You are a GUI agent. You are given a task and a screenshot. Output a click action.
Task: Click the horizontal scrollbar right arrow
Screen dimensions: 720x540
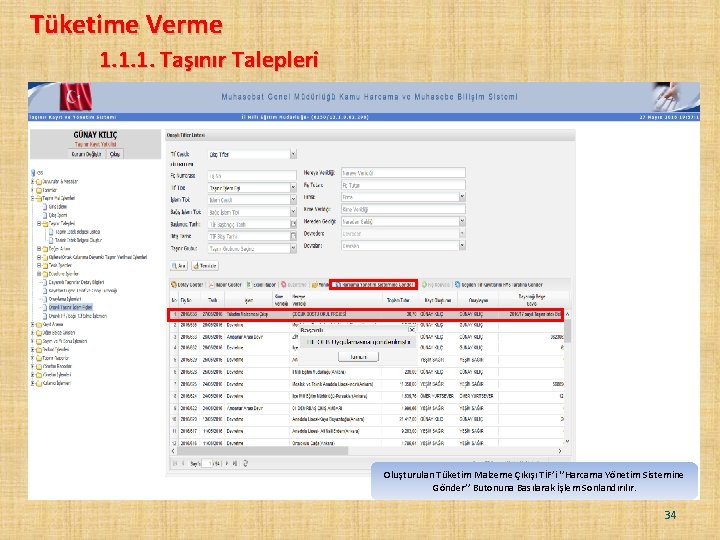560,451
